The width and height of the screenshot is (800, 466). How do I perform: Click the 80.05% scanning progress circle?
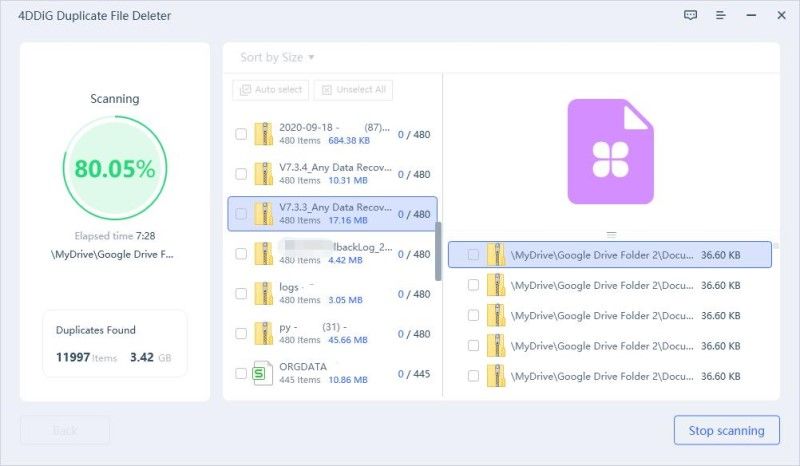(x=115, y=169)
